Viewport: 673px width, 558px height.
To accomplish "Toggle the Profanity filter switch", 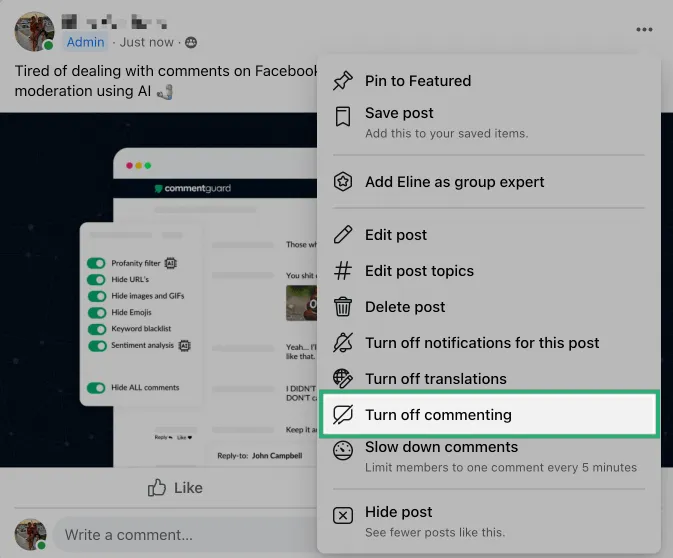I will click(96, 263).
